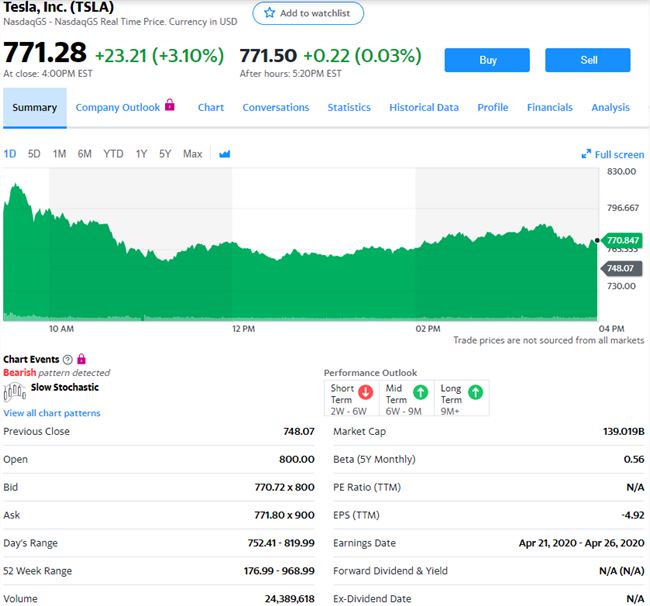Select the 5D chart range
The height and width of the screenshot is (606, 650).
point(34,154)
